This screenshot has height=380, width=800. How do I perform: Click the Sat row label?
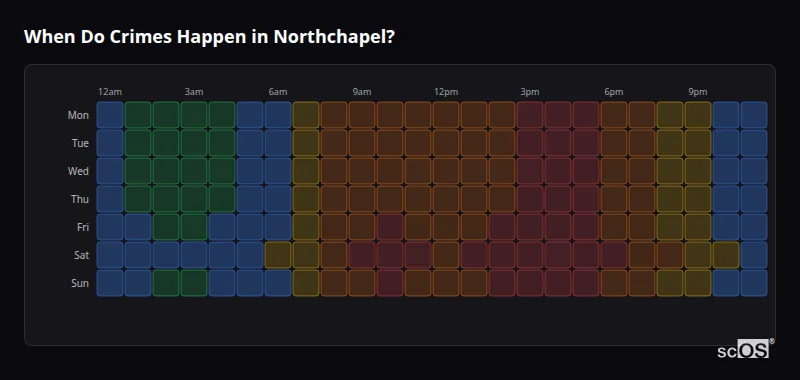point(81,255)
